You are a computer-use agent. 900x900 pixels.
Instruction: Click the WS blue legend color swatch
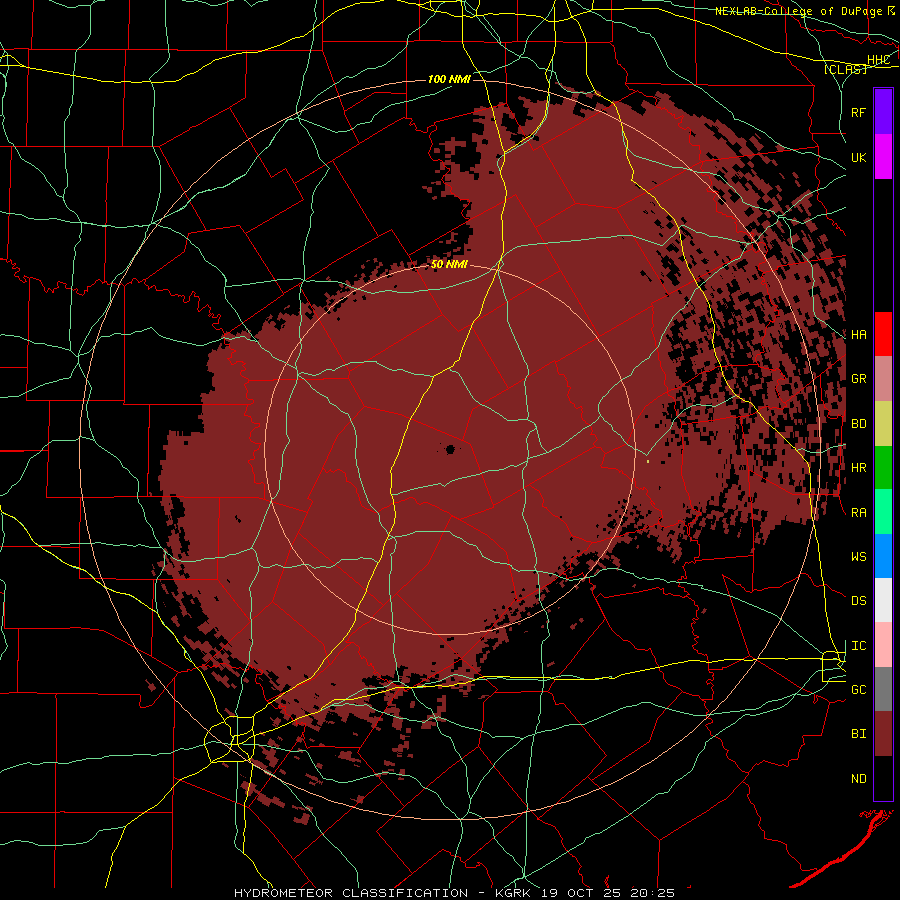(883, 556)
